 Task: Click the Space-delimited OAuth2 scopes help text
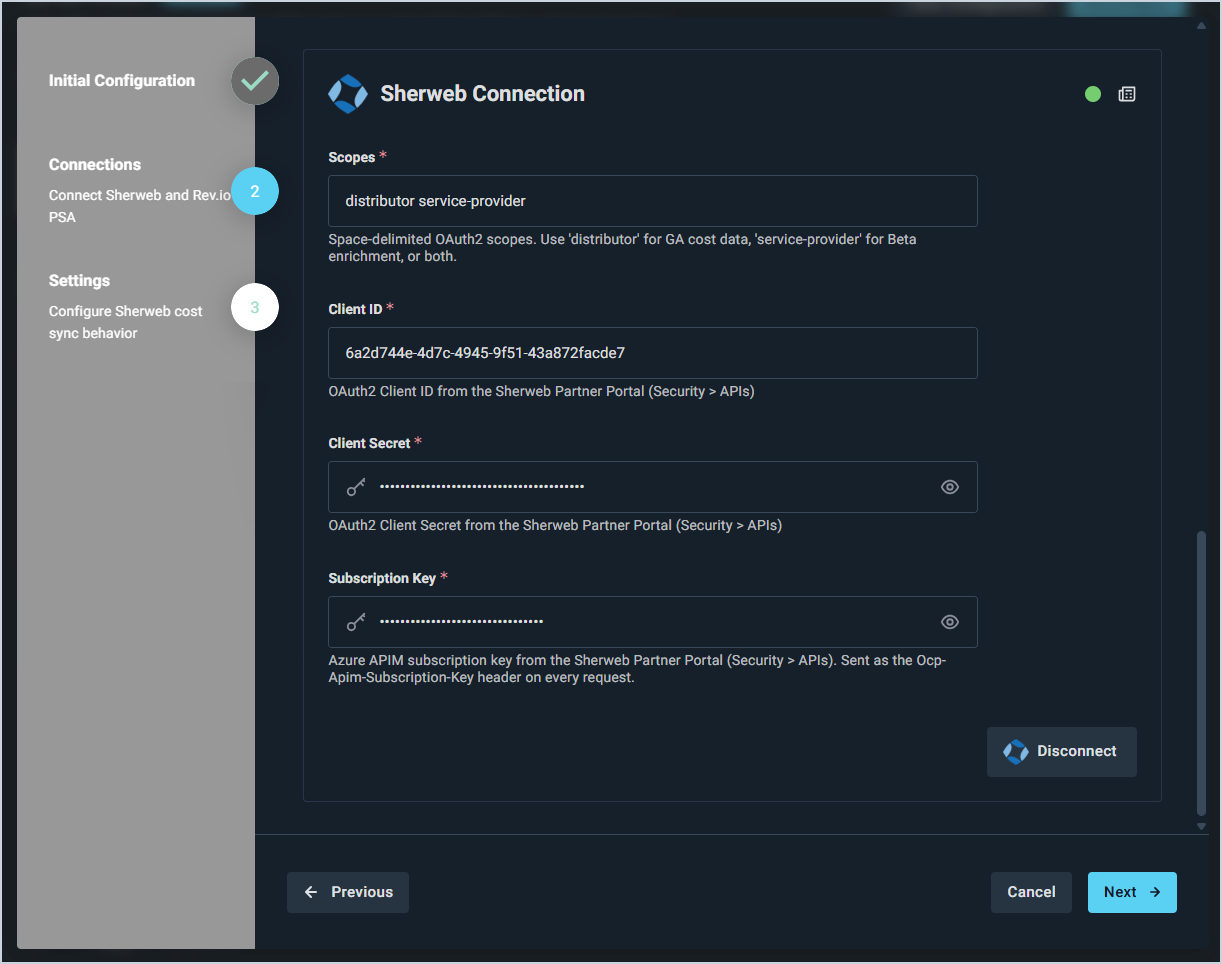(622, 248)
